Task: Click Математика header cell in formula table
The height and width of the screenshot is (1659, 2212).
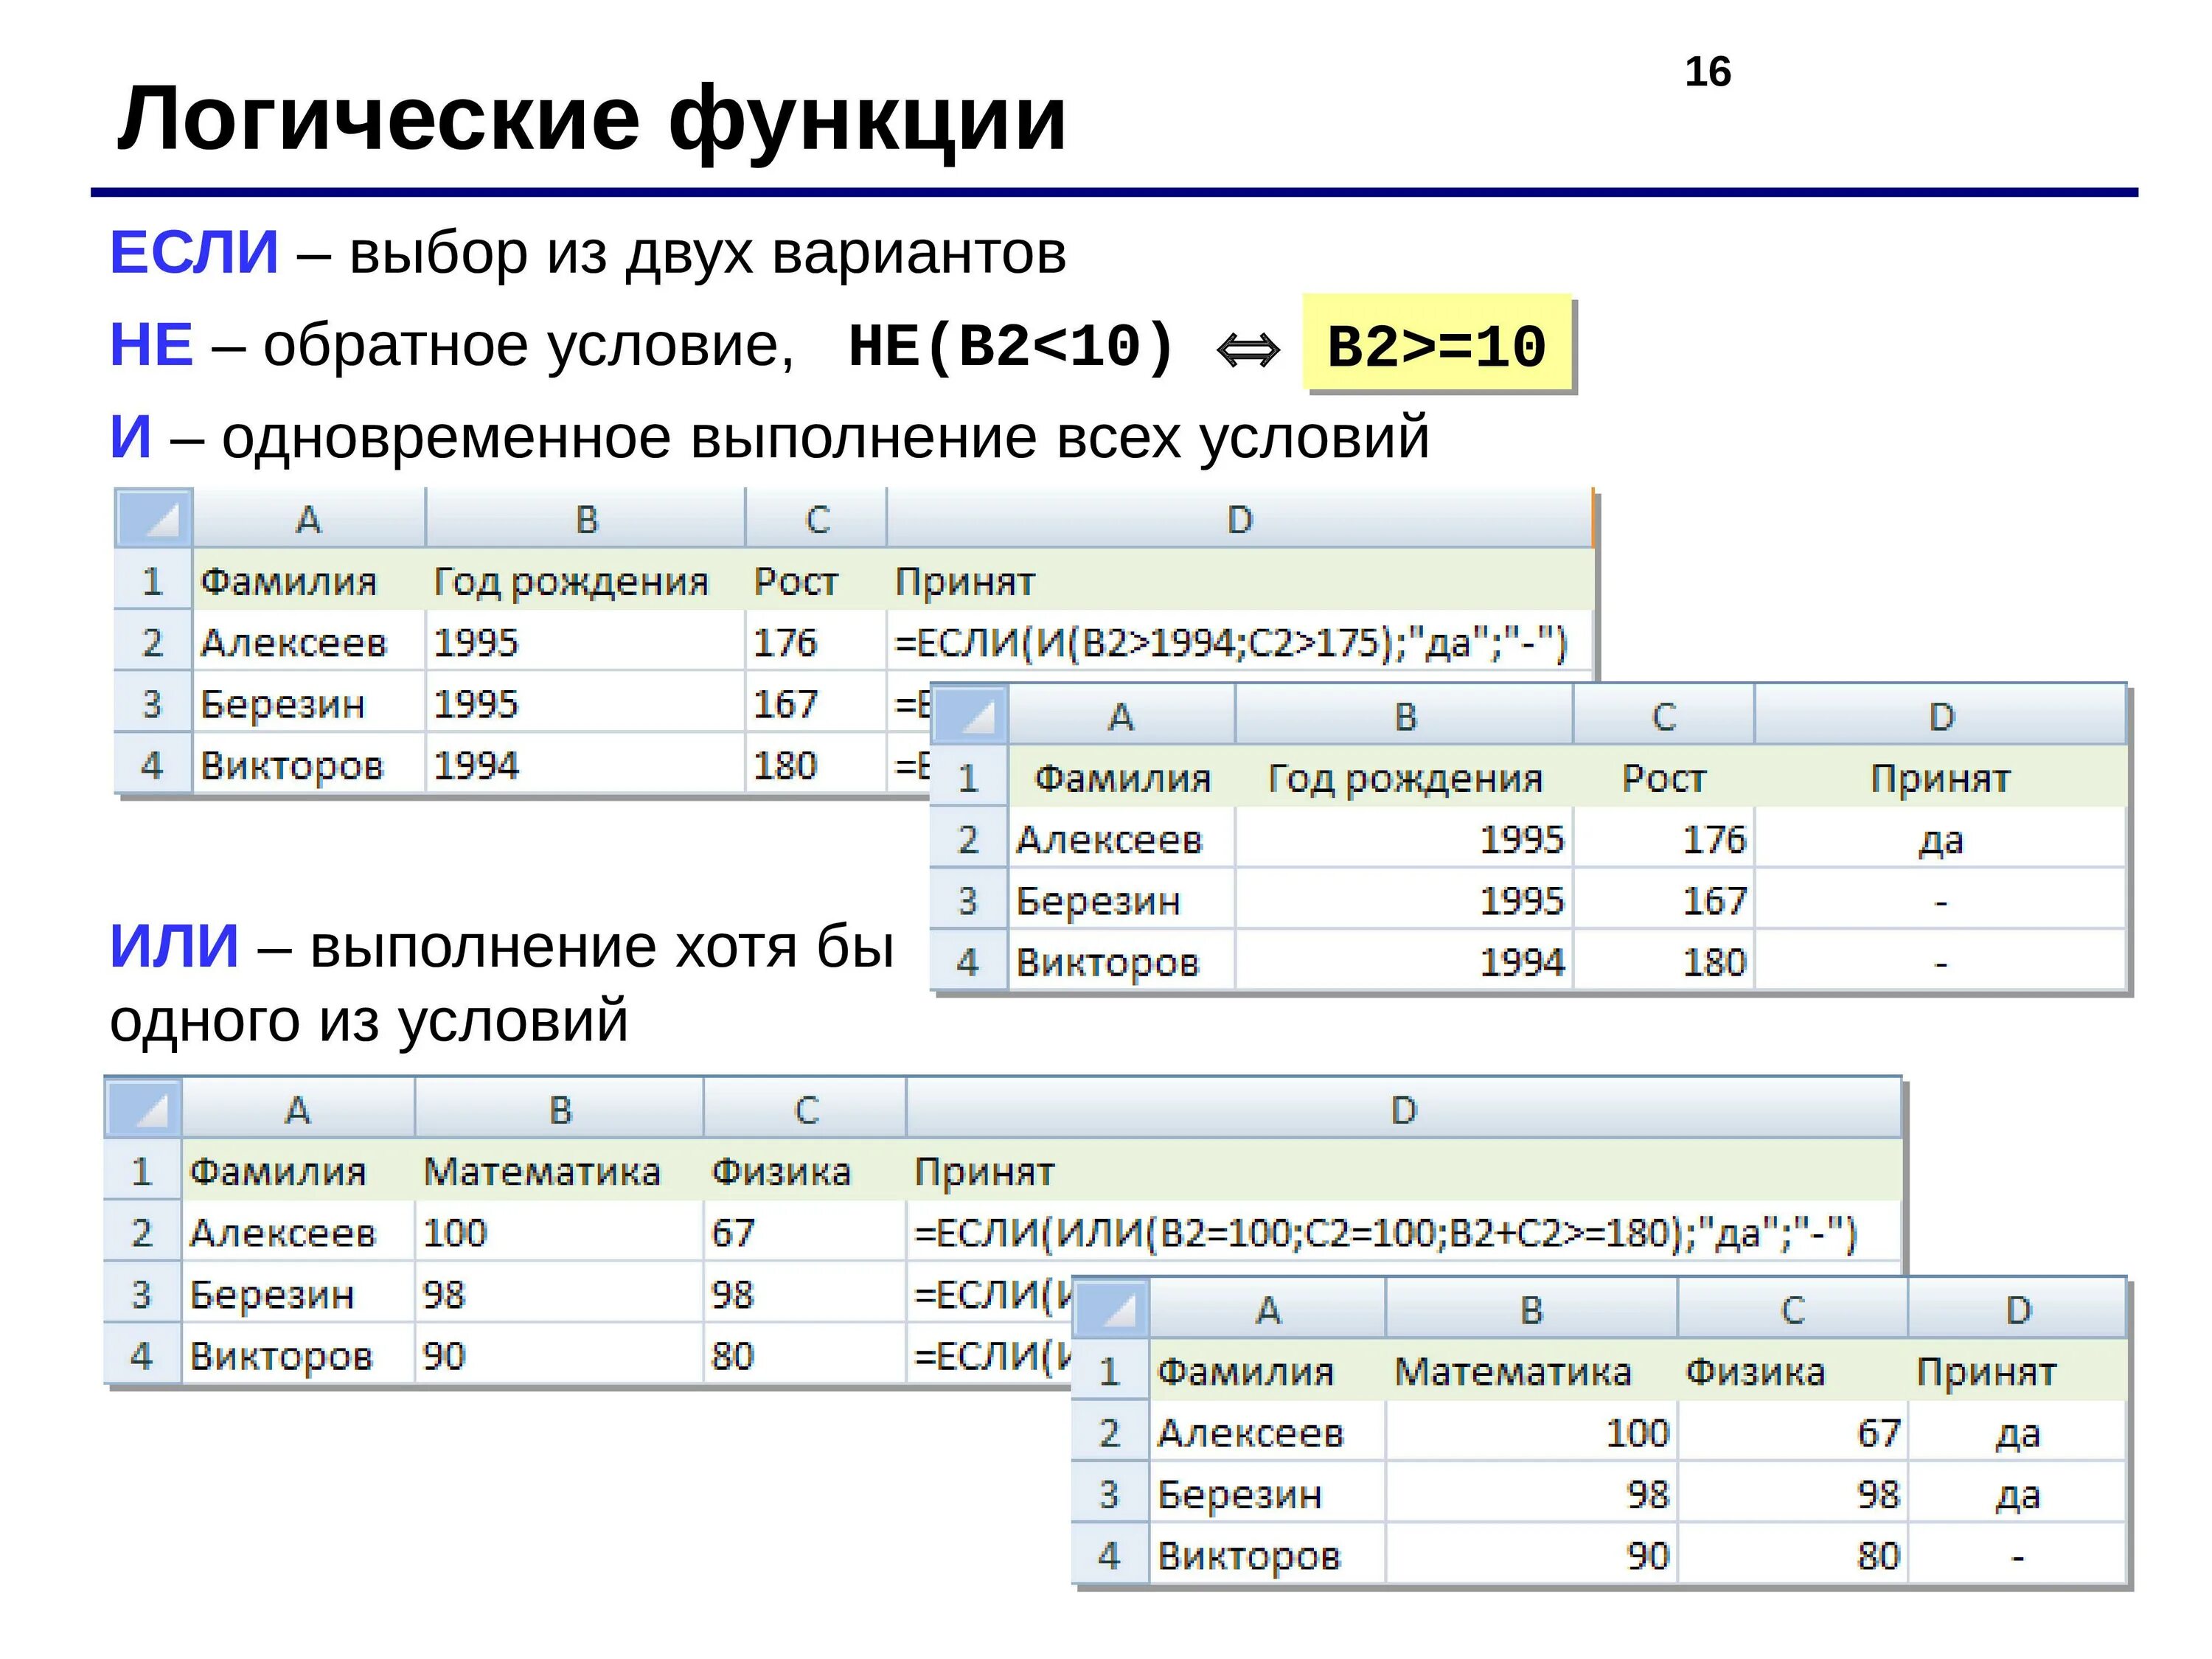Action: (x=541, y=1171)
